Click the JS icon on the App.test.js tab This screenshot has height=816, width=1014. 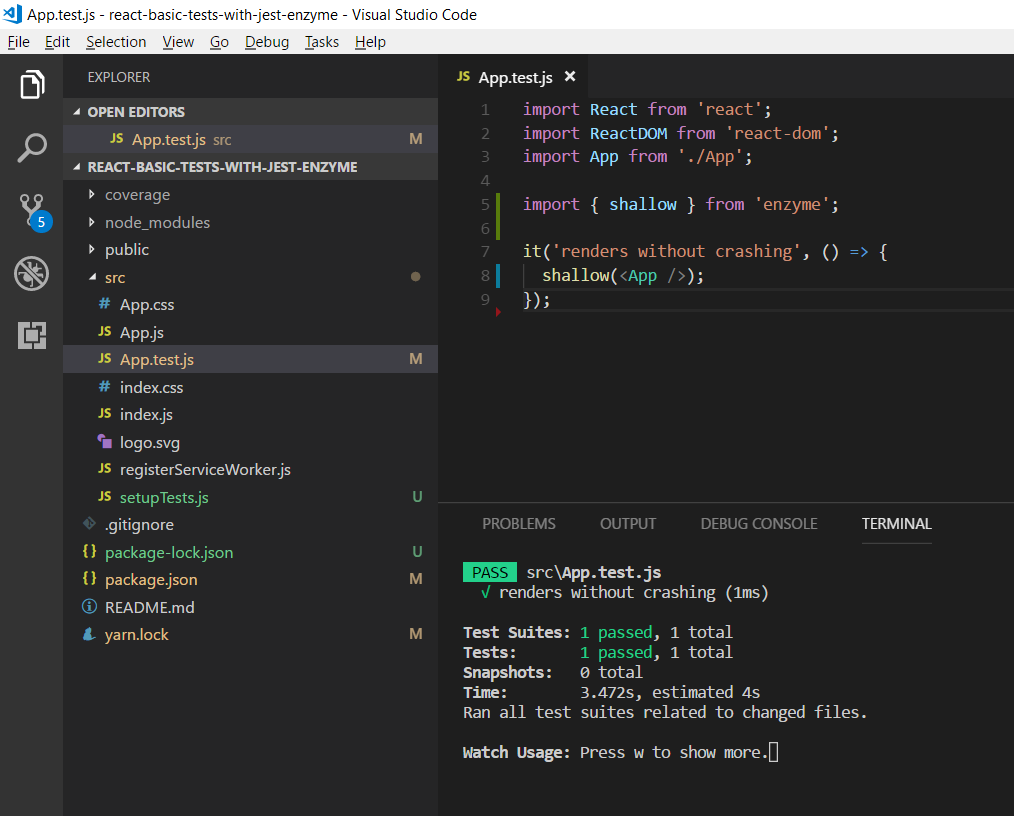pyautogui.click(x=463, y=75)
